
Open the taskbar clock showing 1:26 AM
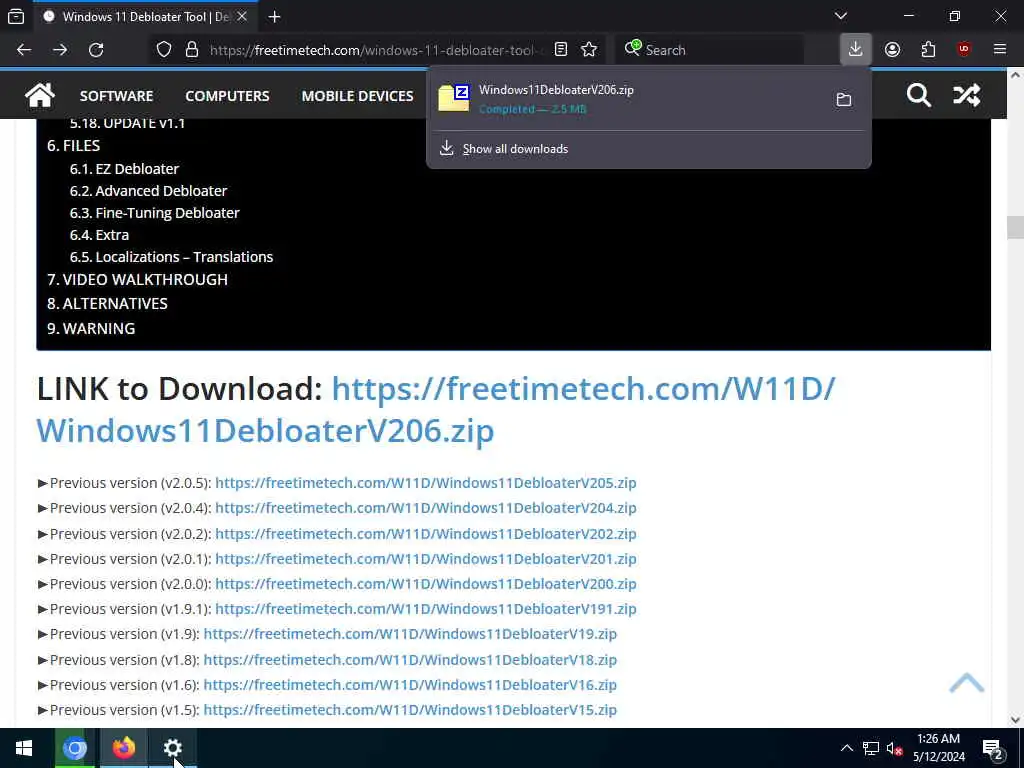click(x=938, y=748)
